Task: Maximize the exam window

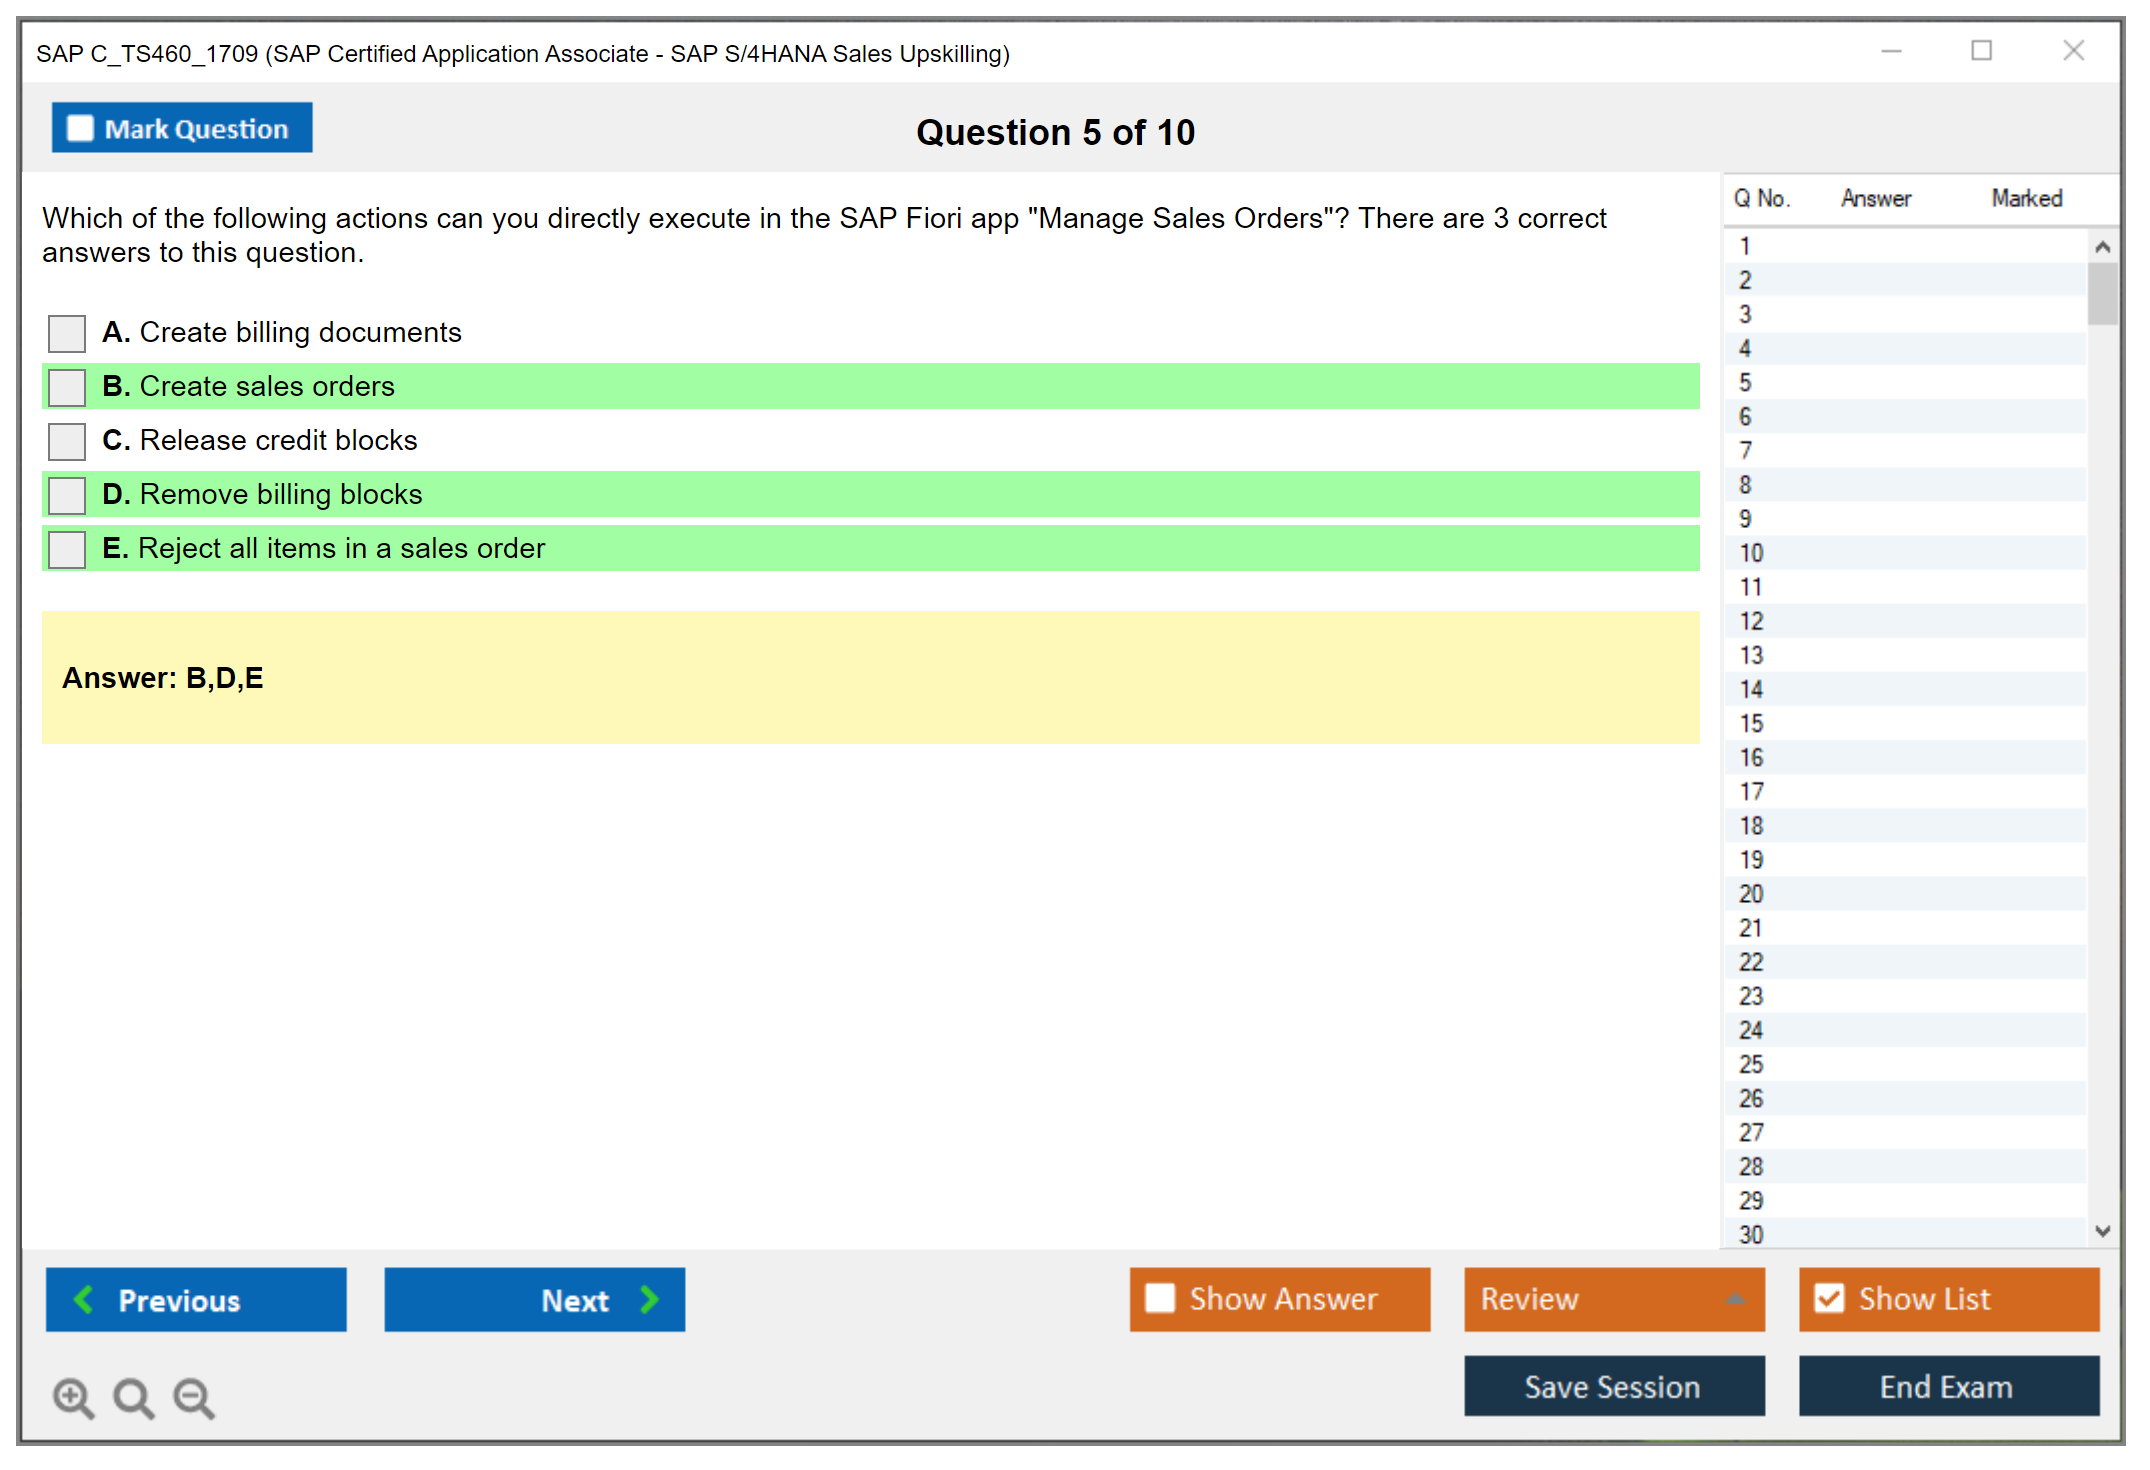Action: 1981,51
